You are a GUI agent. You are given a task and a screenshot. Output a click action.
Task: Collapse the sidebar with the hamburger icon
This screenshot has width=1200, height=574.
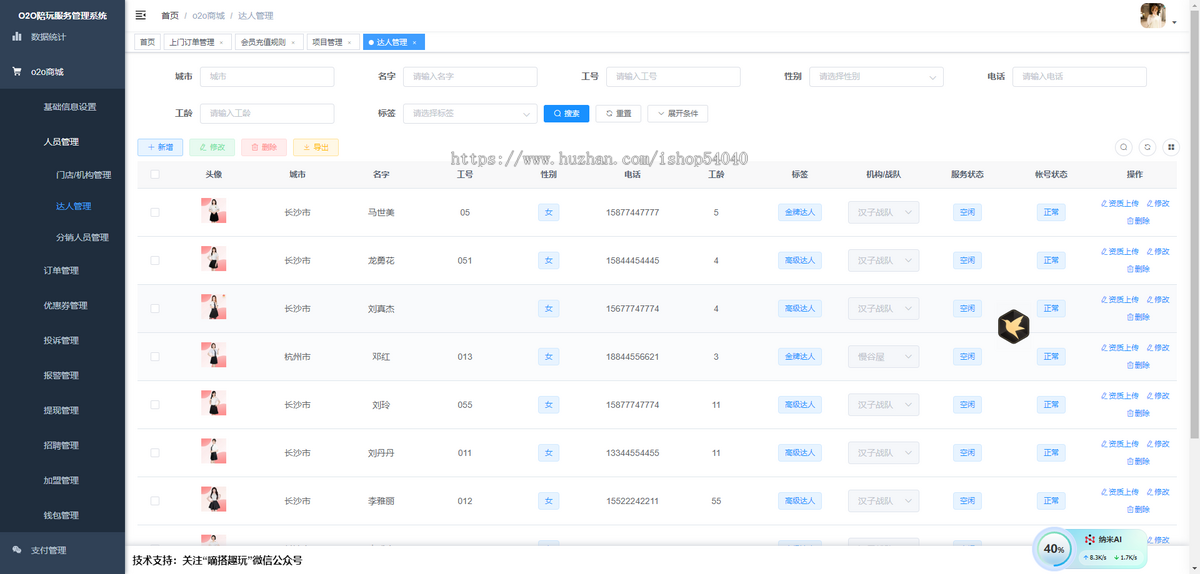point(140,15)
